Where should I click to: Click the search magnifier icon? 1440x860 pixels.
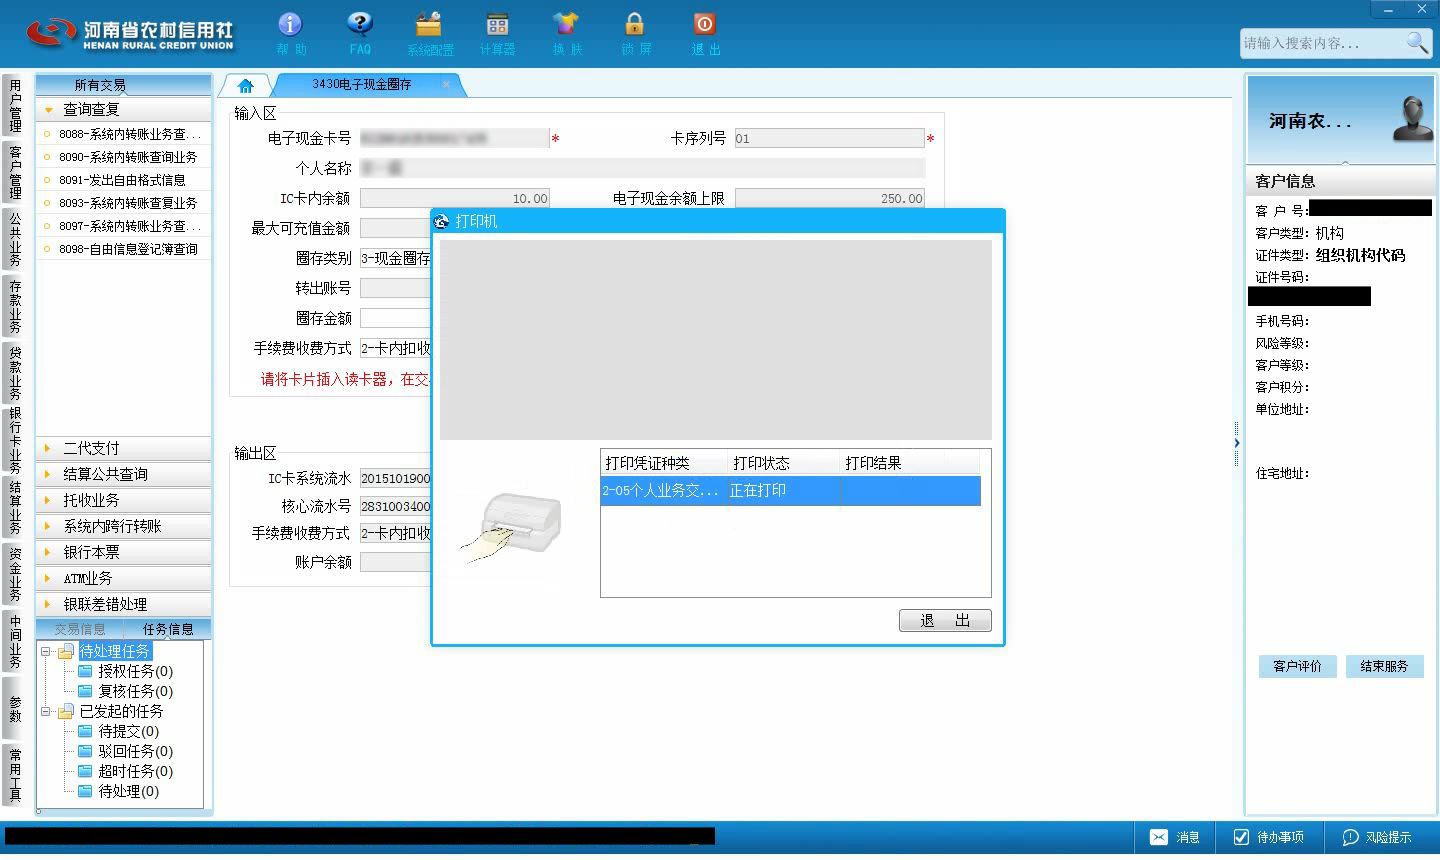pyautogui.click(x=1417, y=42)
